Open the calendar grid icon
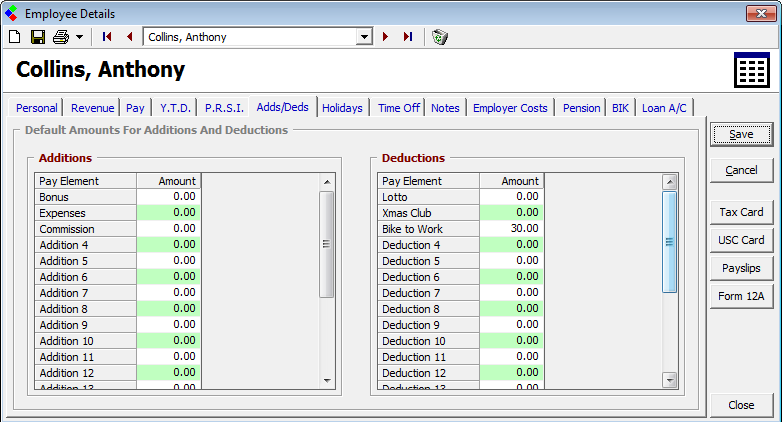The image size is (783, 422). 751,71
